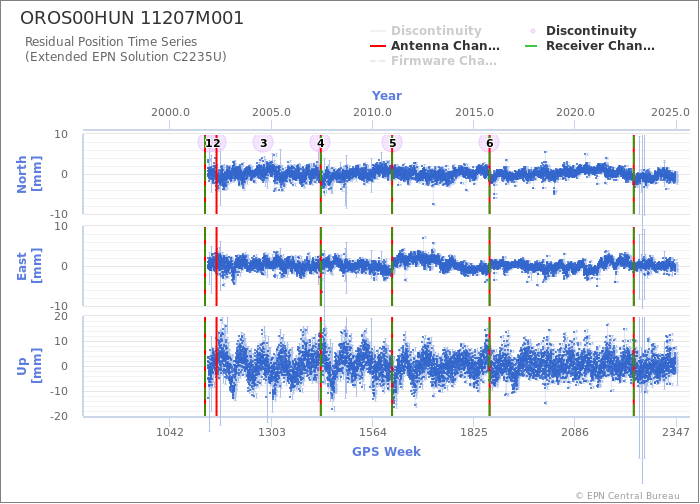The width and height of the screenshot is (700, 504).
Task: Click the 2020.0 year tick label
Action: tap(575, 112)
